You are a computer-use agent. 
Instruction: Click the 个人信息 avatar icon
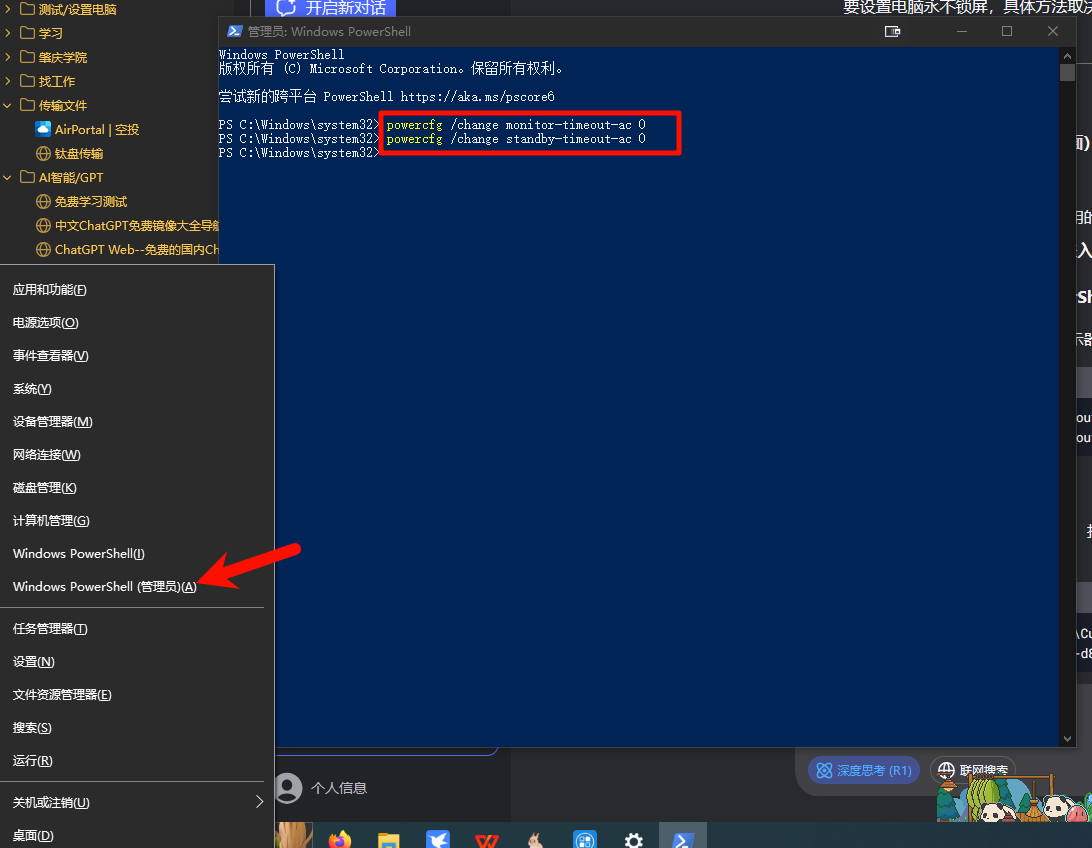[288, 787]
